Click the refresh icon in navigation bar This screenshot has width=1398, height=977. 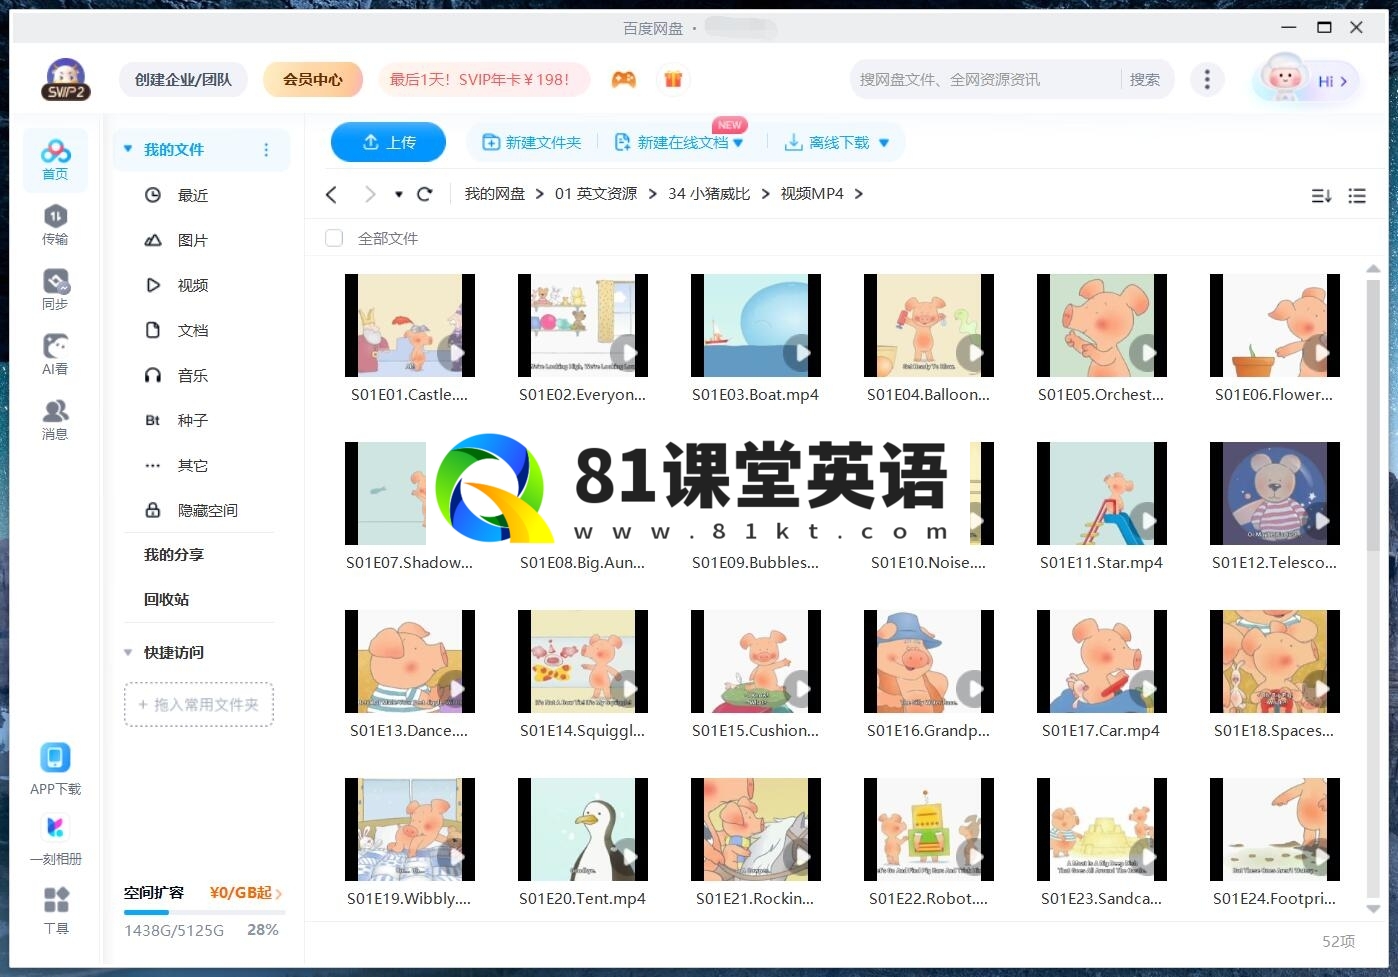[x=424, y=194]
